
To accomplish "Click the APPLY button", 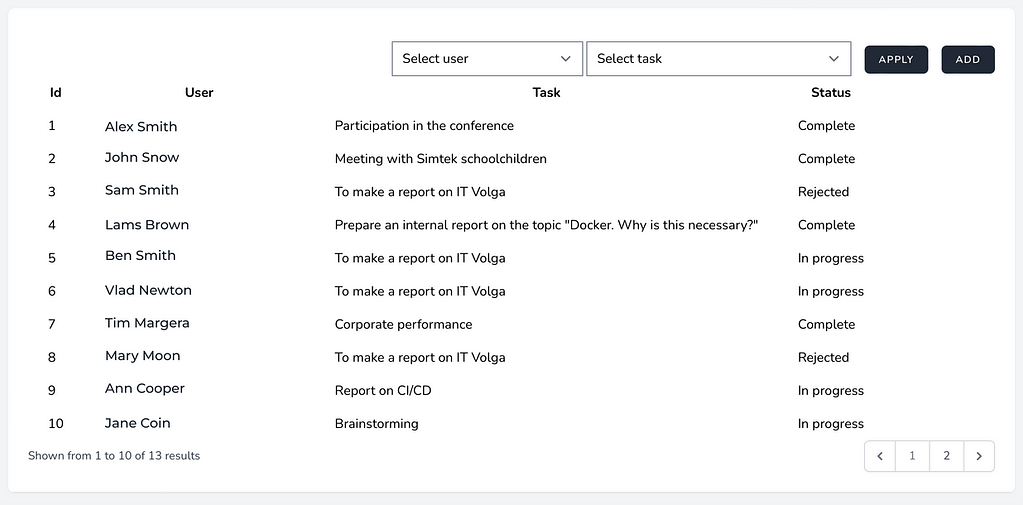I will click(x=896, y=59).
